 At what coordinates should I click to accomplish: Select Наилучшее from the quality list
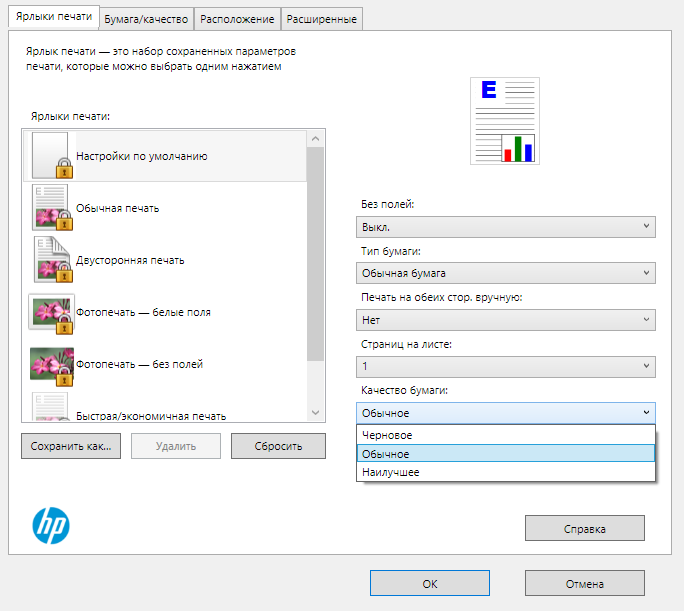[505, 472]
